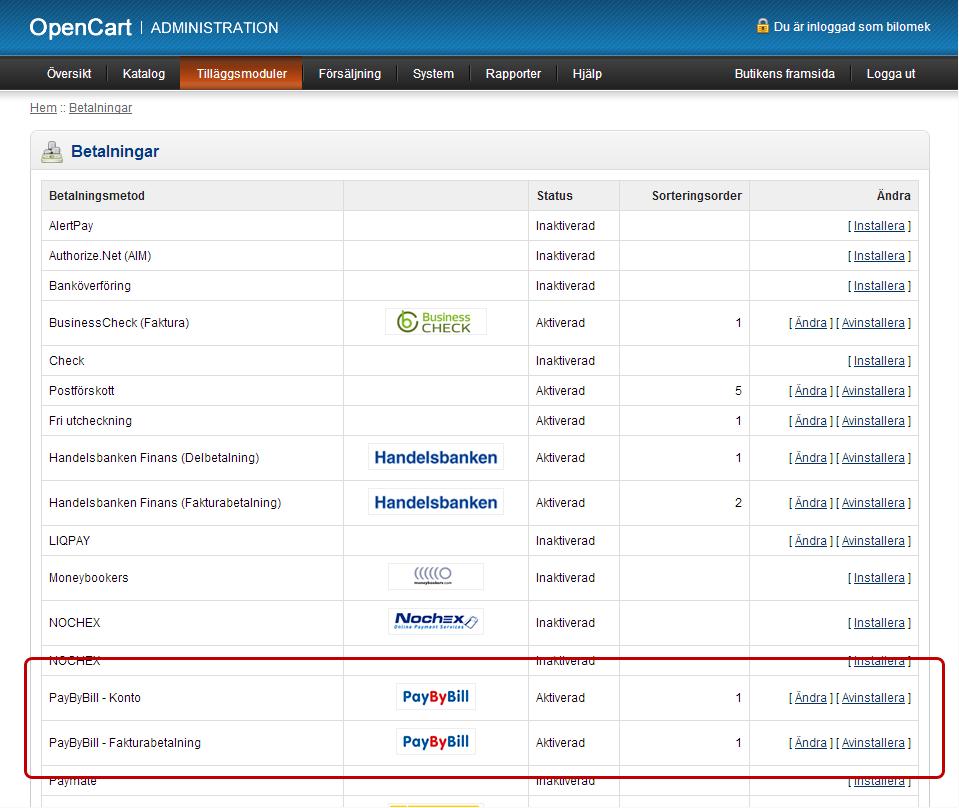Edit PayByBill - Konto
Viewport: 959px width, 808px height.
810,697
